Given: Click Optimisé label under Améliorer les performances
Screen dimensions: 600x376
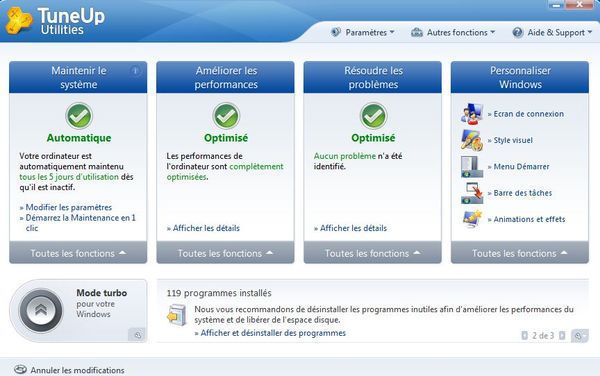Looking at the screenshot, I should click(226, 138).
